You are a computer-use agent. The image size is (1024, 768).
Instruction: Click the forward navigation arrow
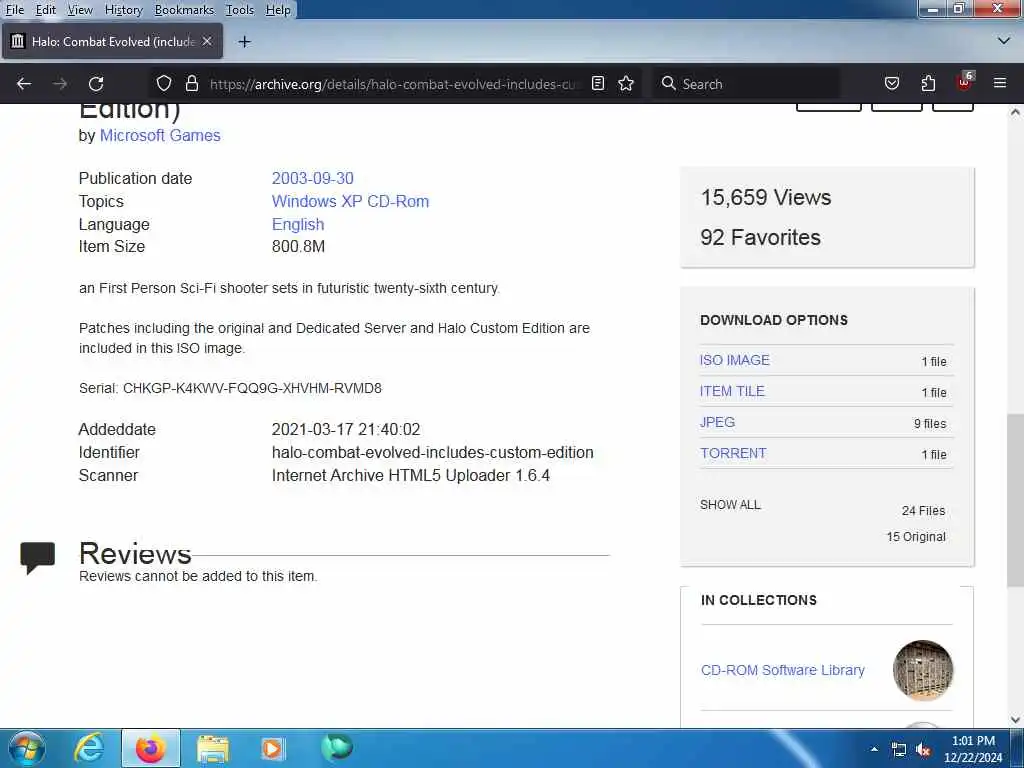click(x=59, y=84)
